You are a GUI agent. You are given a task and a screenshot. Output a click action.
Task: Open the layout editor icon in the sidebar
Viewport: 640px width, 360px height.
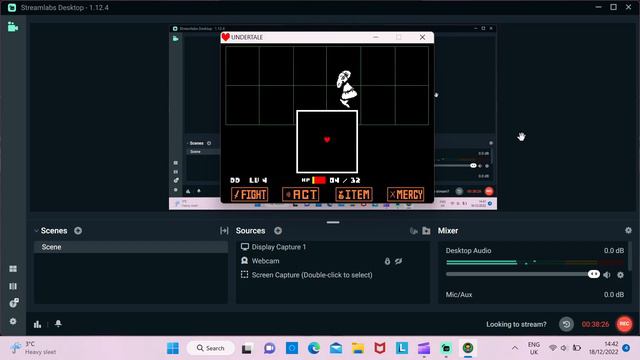pos(13,269)
